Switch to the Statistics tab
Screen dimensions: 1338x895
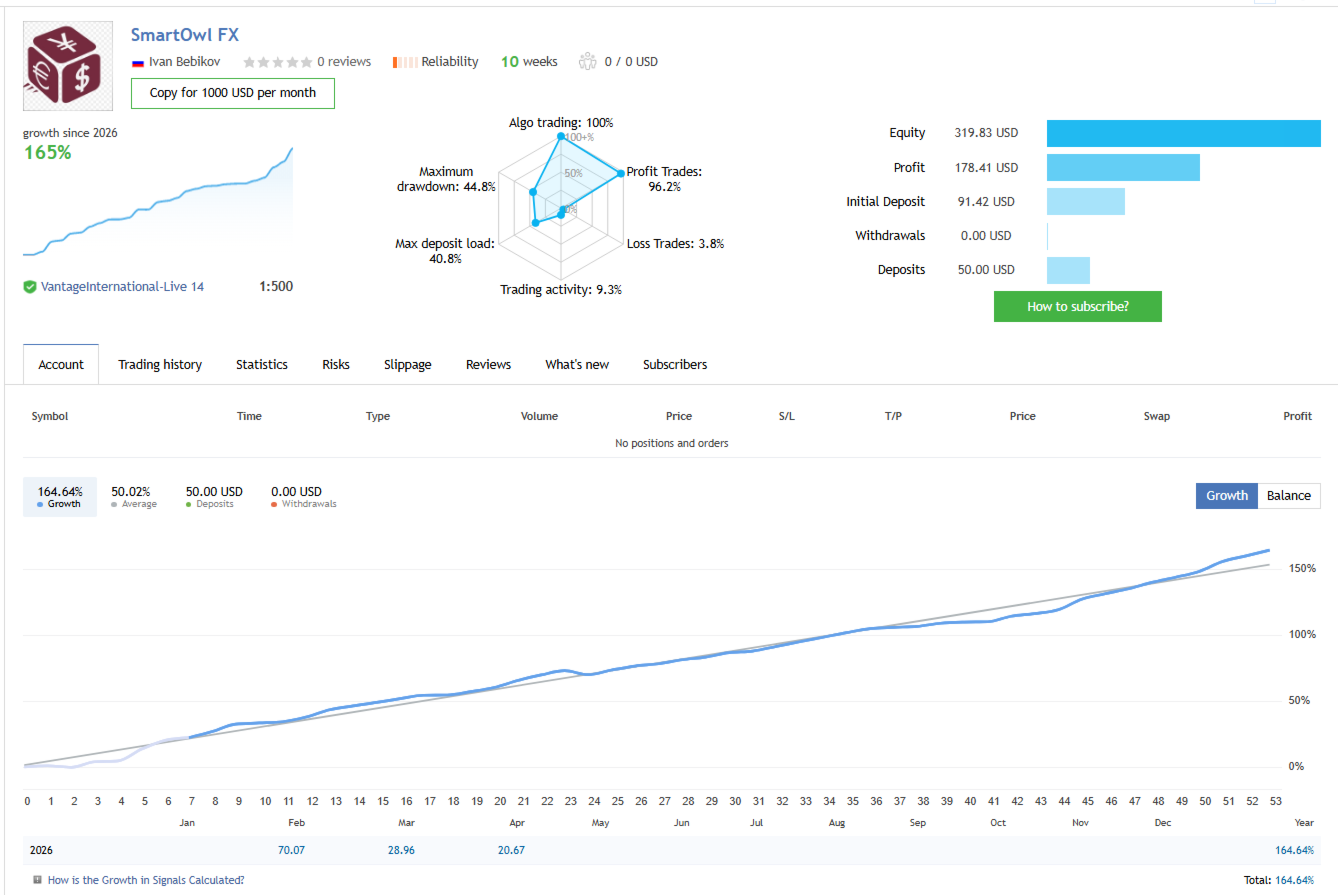click(261, 364)
